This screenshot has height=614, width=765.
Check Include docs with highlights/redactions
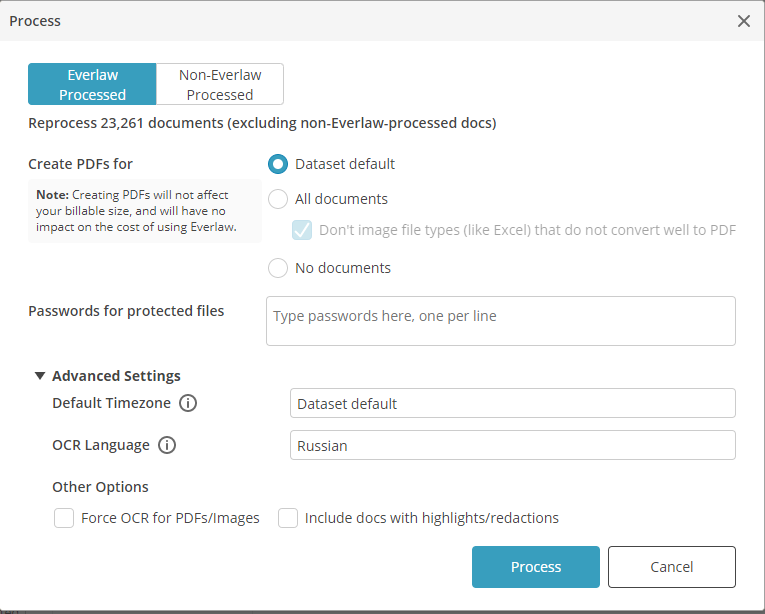click(288, 518)
